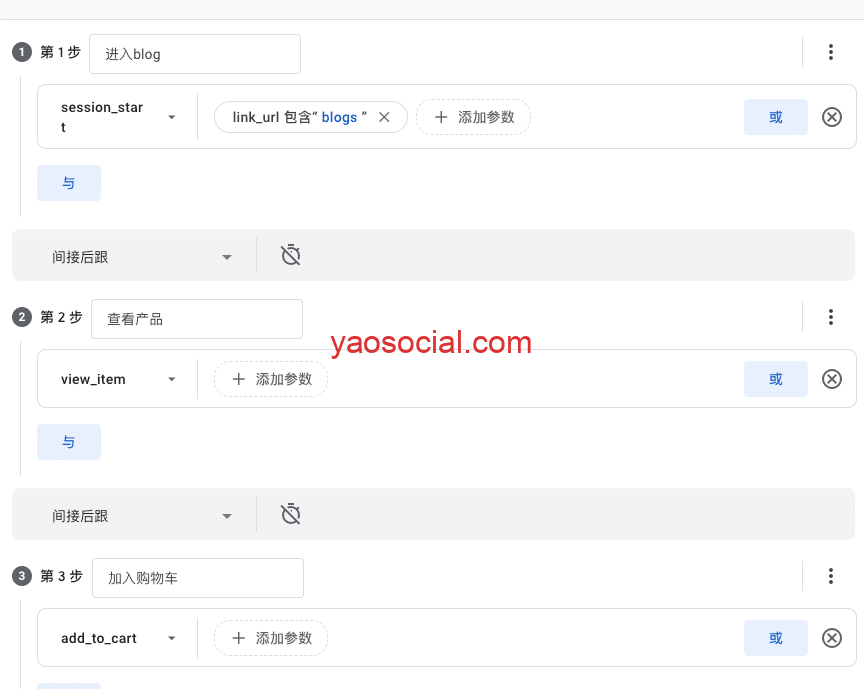Open the more options menu for step 3
864x689 pixels.
[830, 577]
